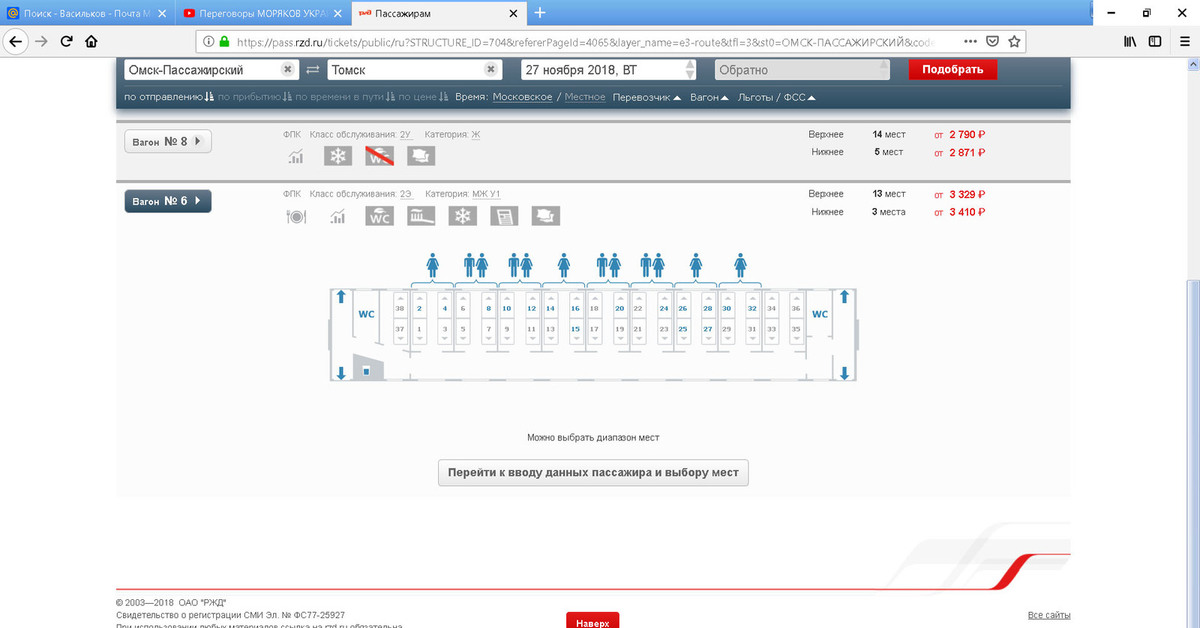Screen dimensions: 1200x628
Task: Click the snowflake air conditioning icon in Вагон № 6
Action: (462, 216)
